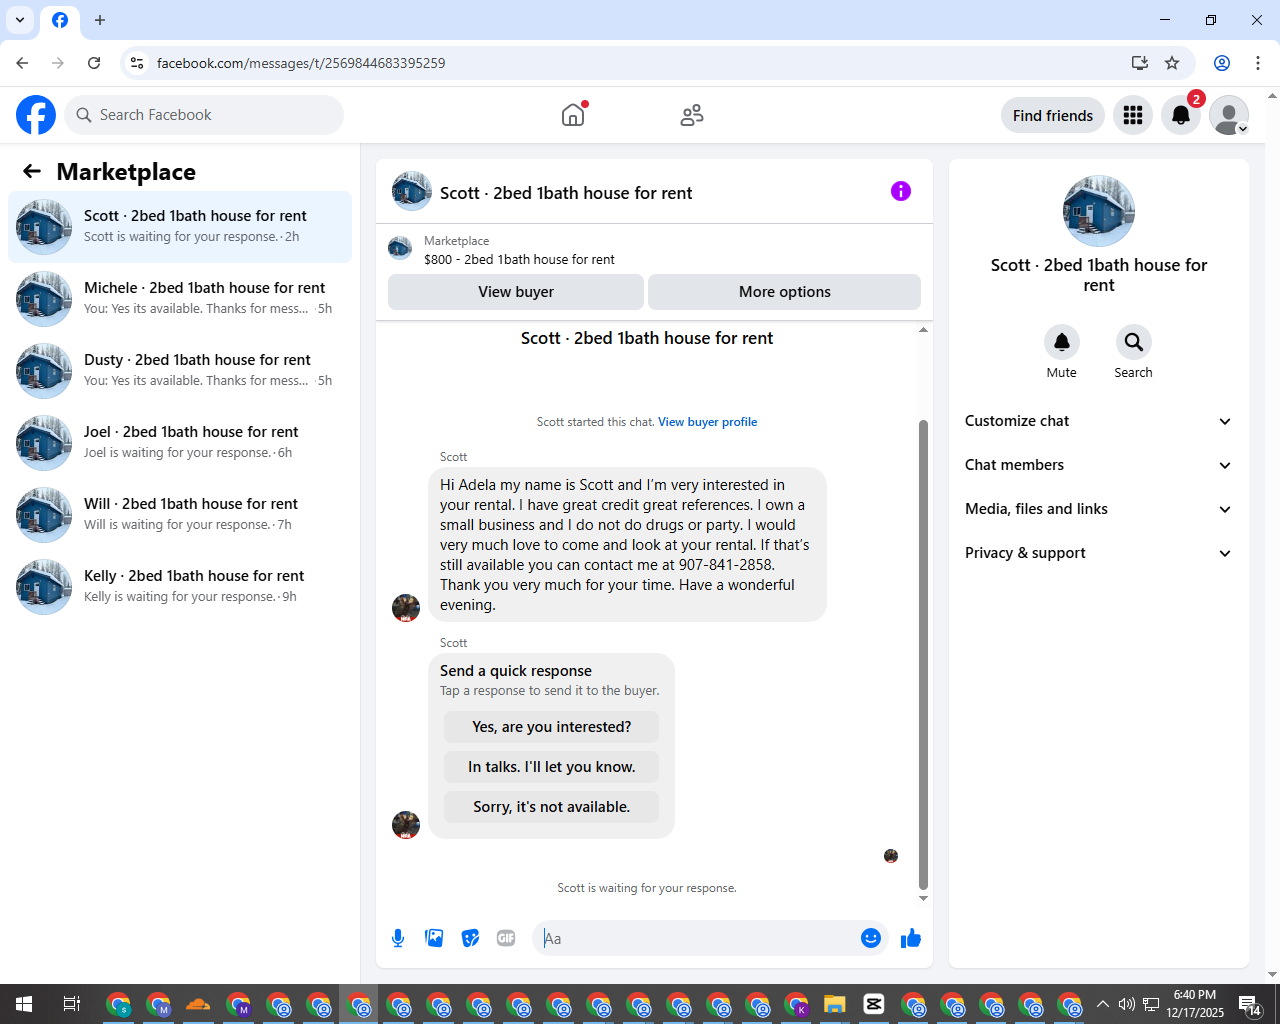Bookmark this tab with star icon
This screenshot has width=1280, height=1024.
[x=1172, y=63]
